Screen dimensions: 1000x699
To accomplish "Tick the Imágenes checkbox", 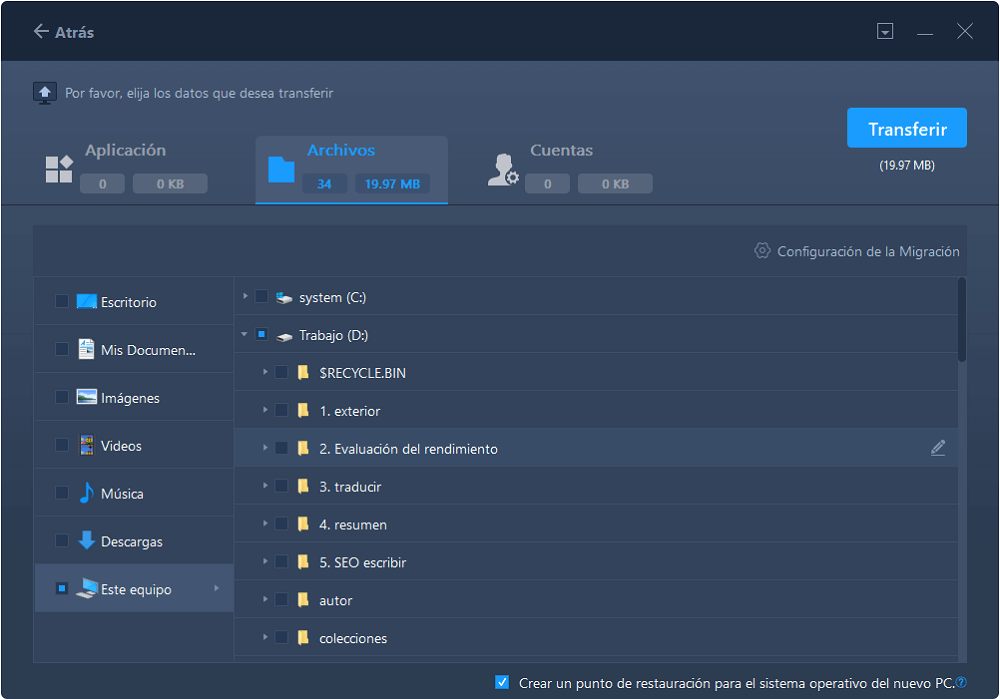I will click(62, 397).
